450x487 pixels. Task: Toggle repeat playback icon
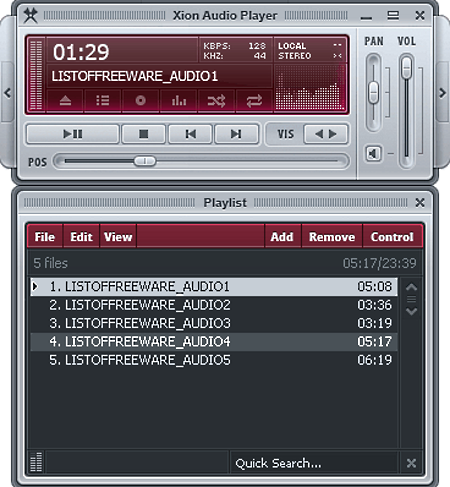[x=254, y=100]
